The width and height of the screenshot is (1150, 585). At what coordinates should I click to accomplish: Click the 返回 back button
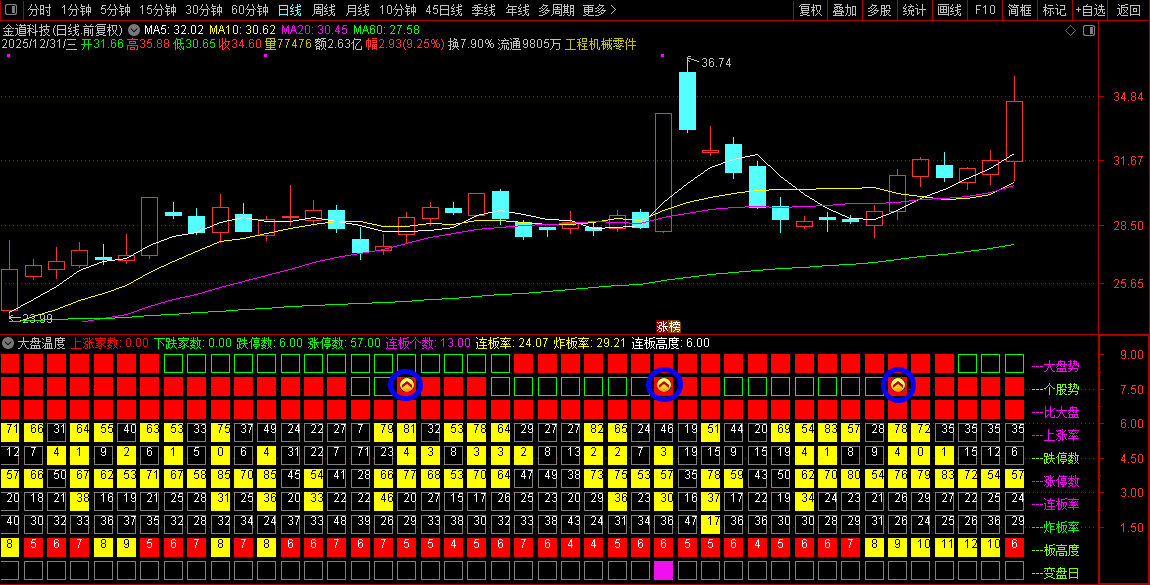coord(1128,10)
